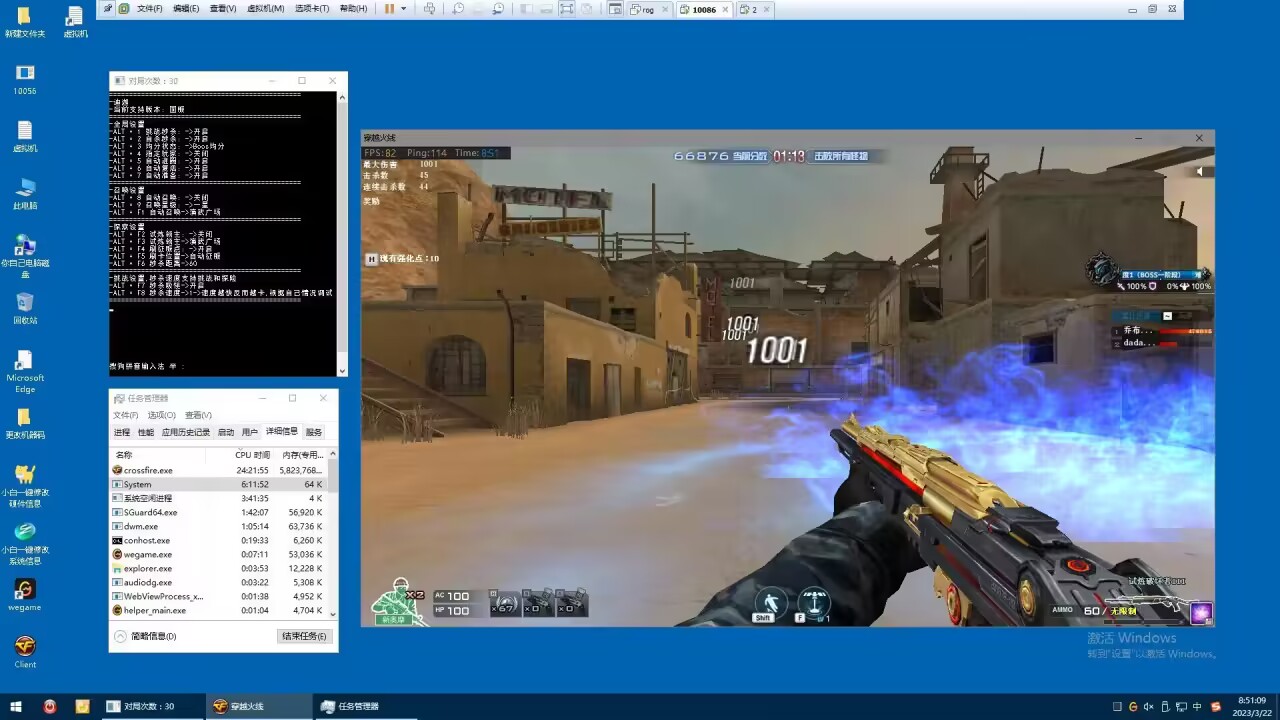Switch to Task Manager 服务 tab

point(314,432)
